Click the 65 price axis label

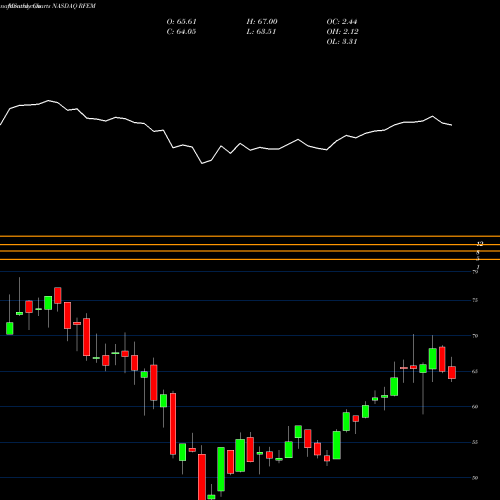[x=475, y=371]
